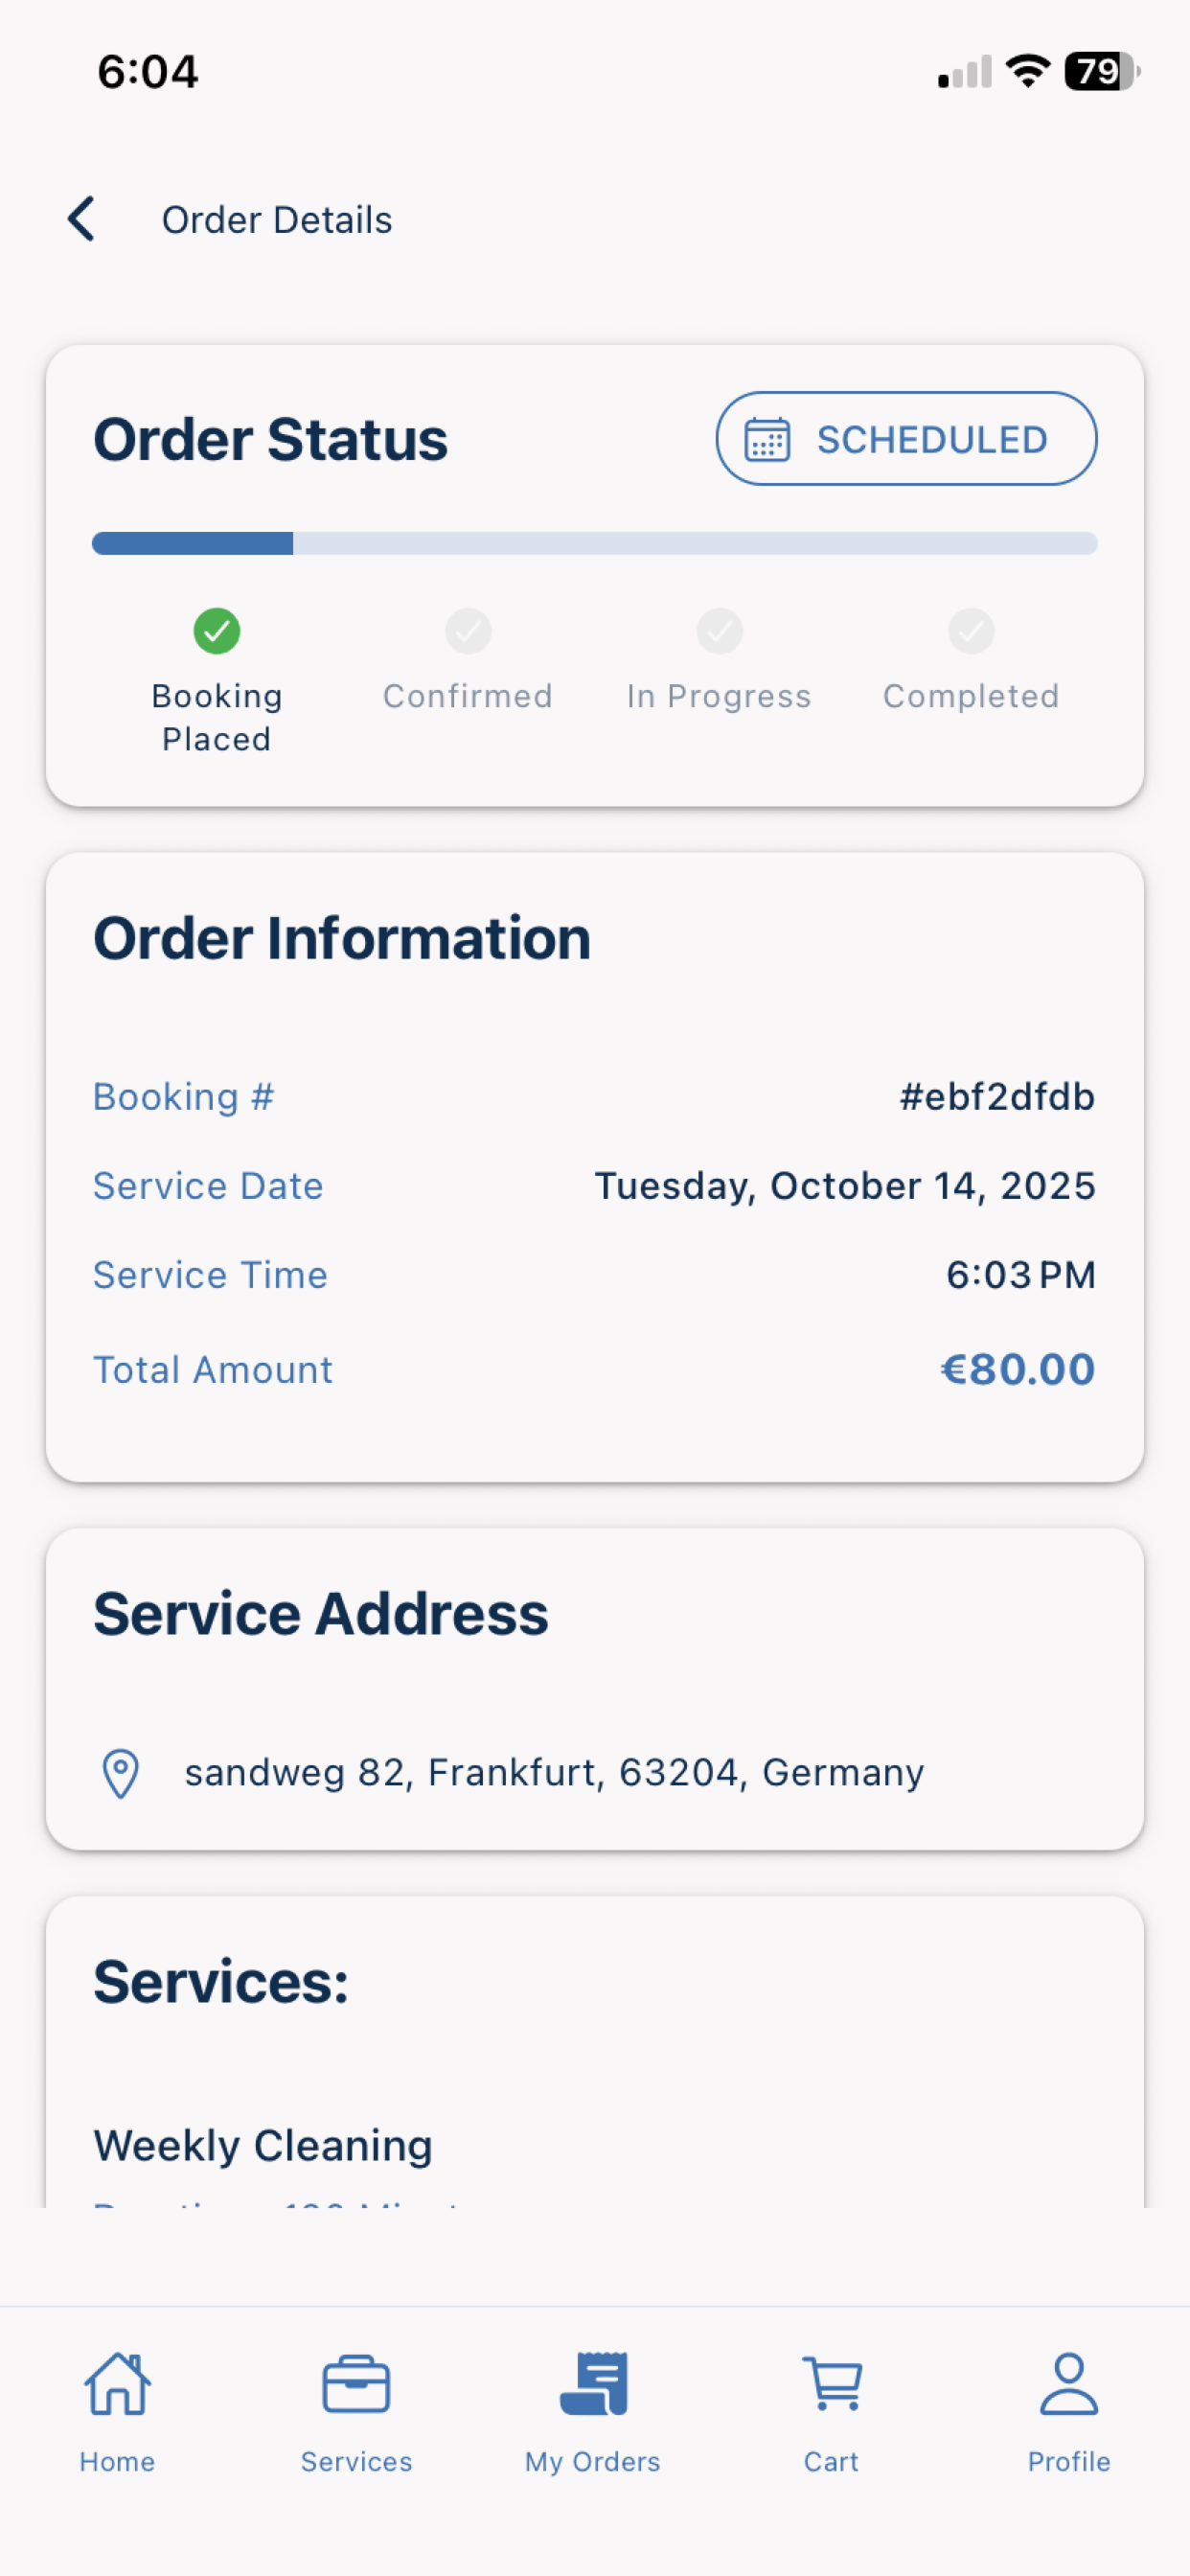This screenshot has width=1190, height=2576.
Task: Tap the Weekly Cleaning service entry
Action: point(263,2146)
